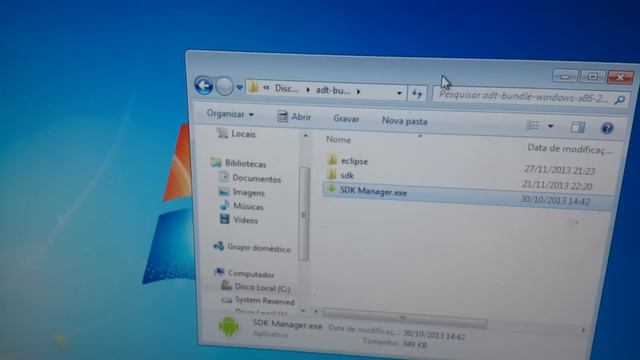Click the Abrir toolbar button
The image size is (640, 360).
point(294,117)
